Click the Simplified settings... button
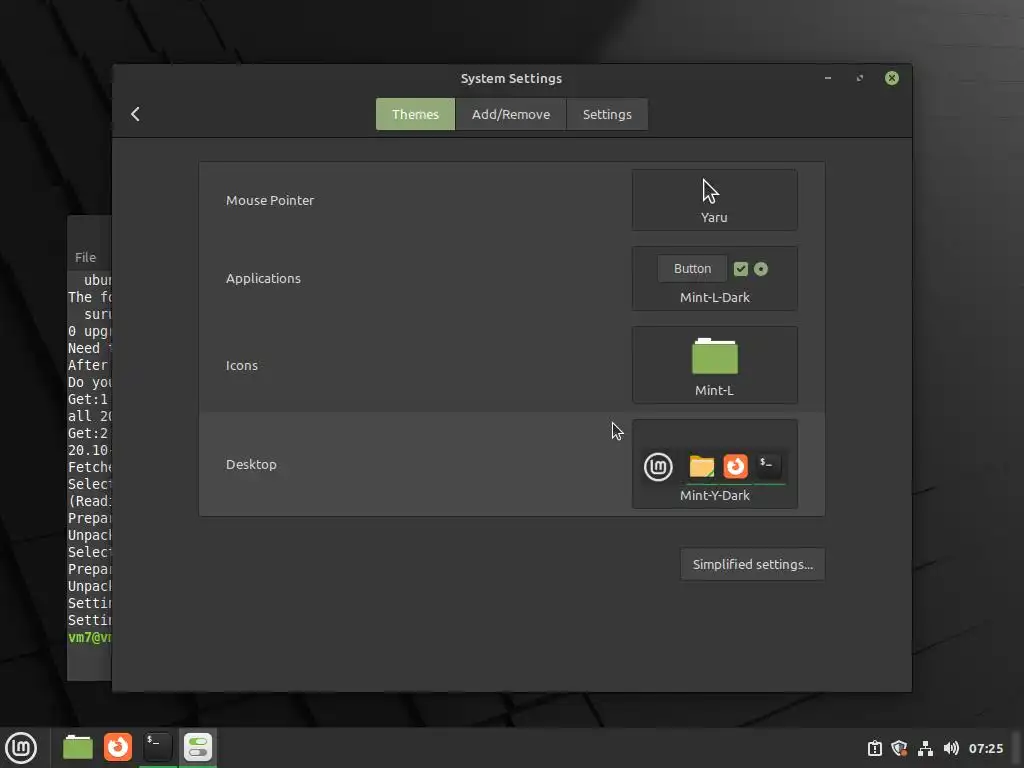1024x768 pixels. click(752, 564)
